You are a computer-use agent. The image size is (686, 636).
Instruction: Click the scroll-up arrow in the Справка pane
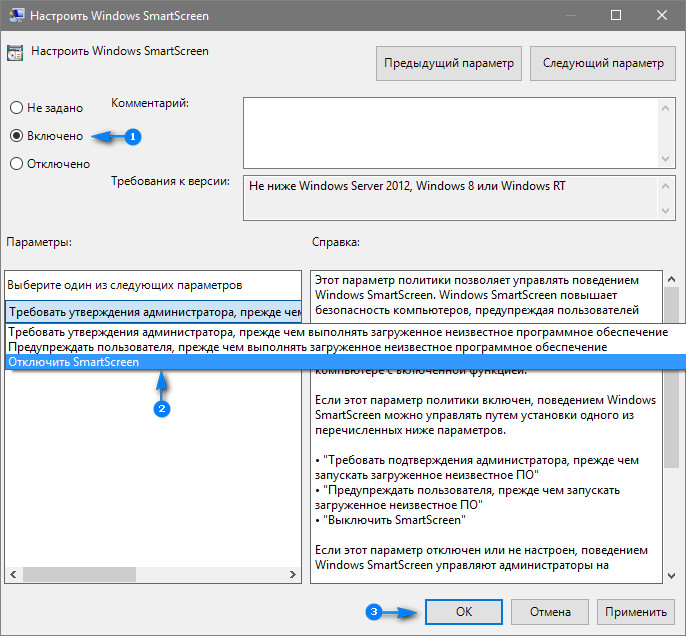pos(671,280)
